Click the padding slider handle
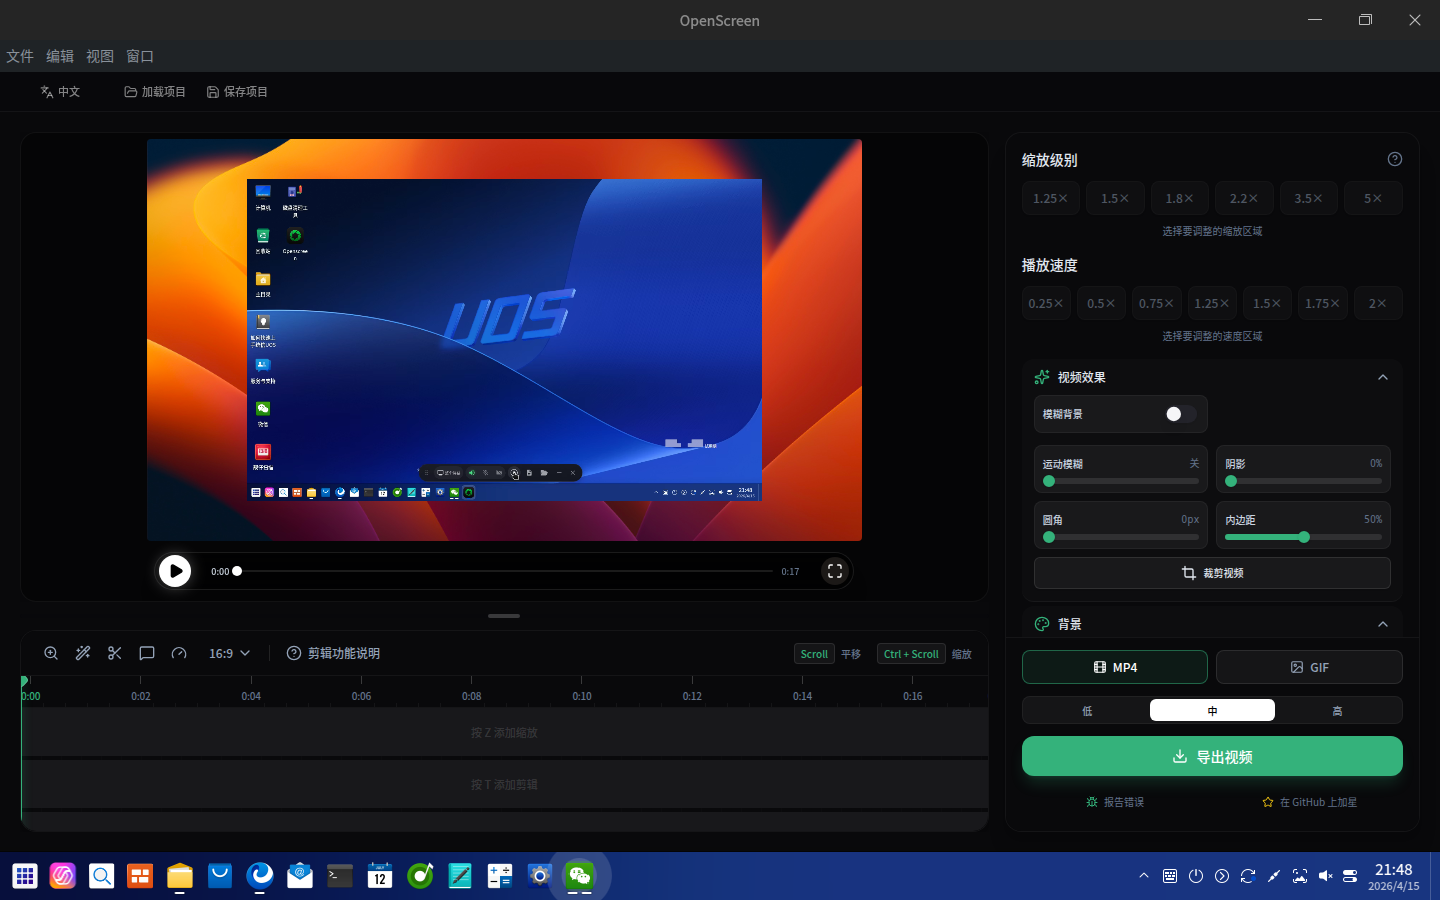Image resolution: width=1440 pixels, height=900 pixels. (1304, 537)
